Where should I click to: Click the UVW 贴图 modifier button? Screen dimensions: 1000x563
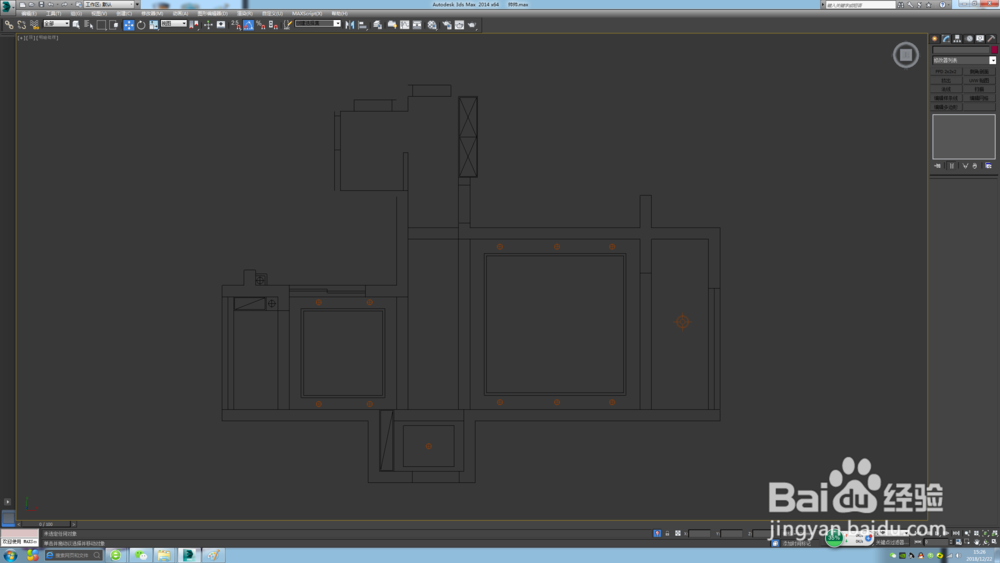point(979,80)
